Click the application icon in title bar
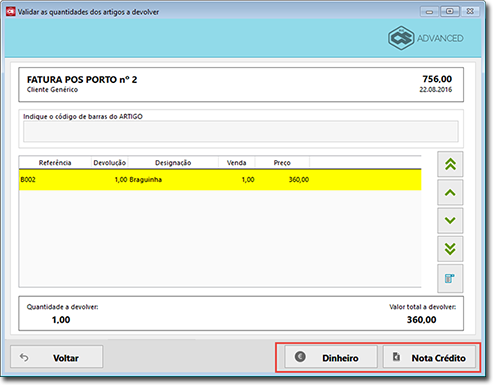Screen dimensions: 496x389 point(11,12)
